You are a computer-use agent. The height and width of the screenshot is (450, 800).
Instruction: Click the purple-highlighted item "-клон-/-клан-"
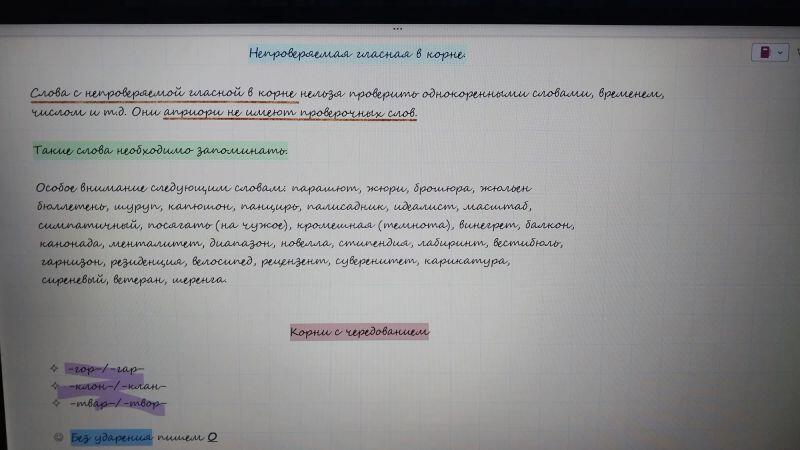point(115,386)
